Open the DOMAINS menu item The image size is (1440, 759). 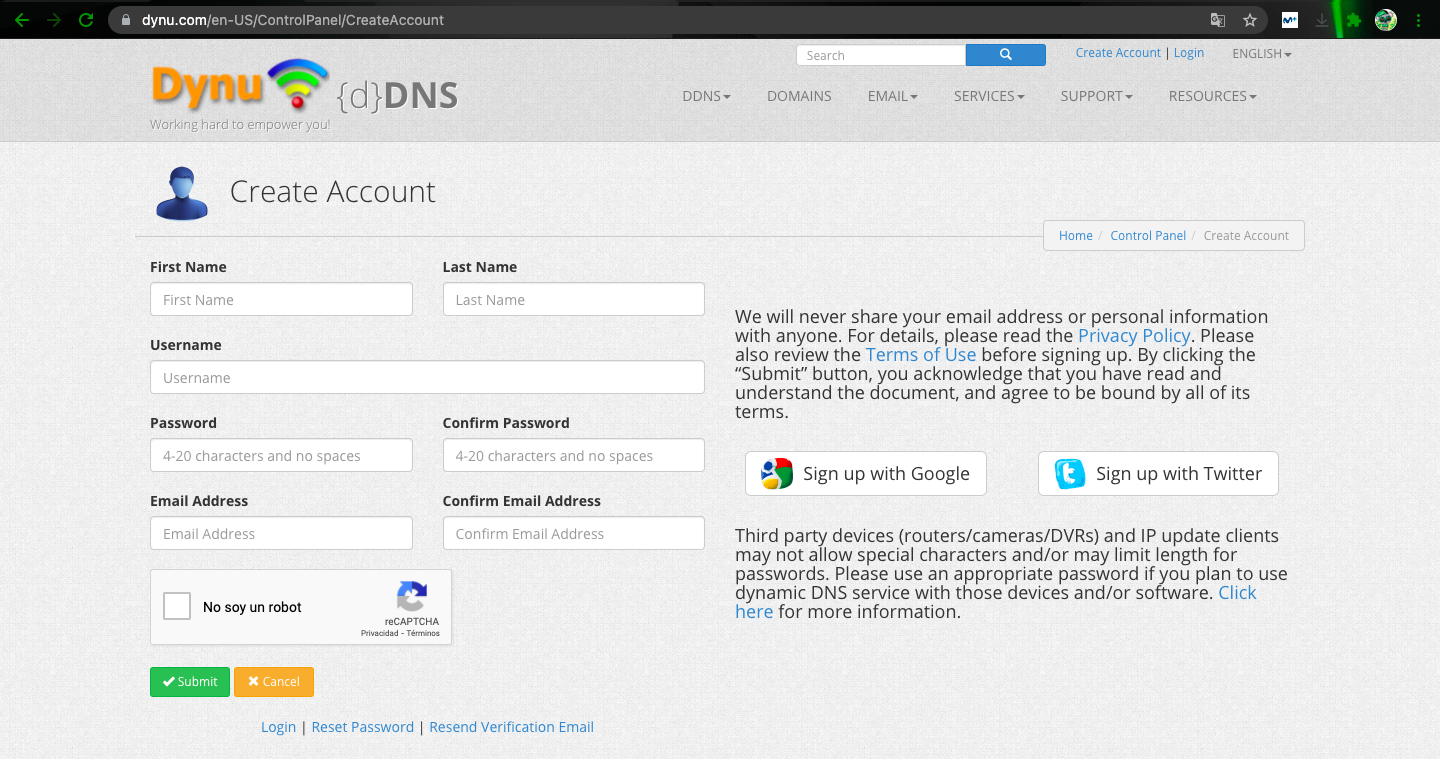pos(799,96)
